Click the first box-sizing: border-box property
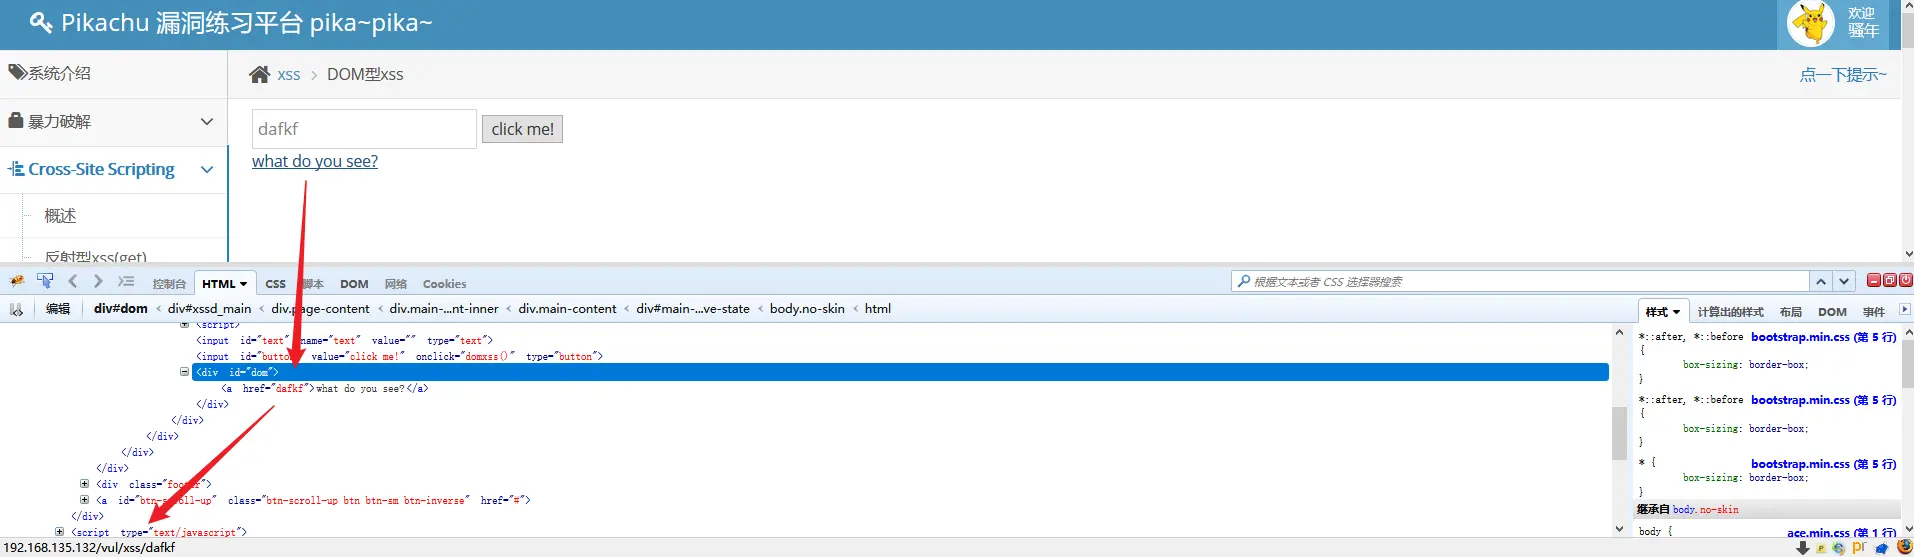 [x=1745, y=365]
